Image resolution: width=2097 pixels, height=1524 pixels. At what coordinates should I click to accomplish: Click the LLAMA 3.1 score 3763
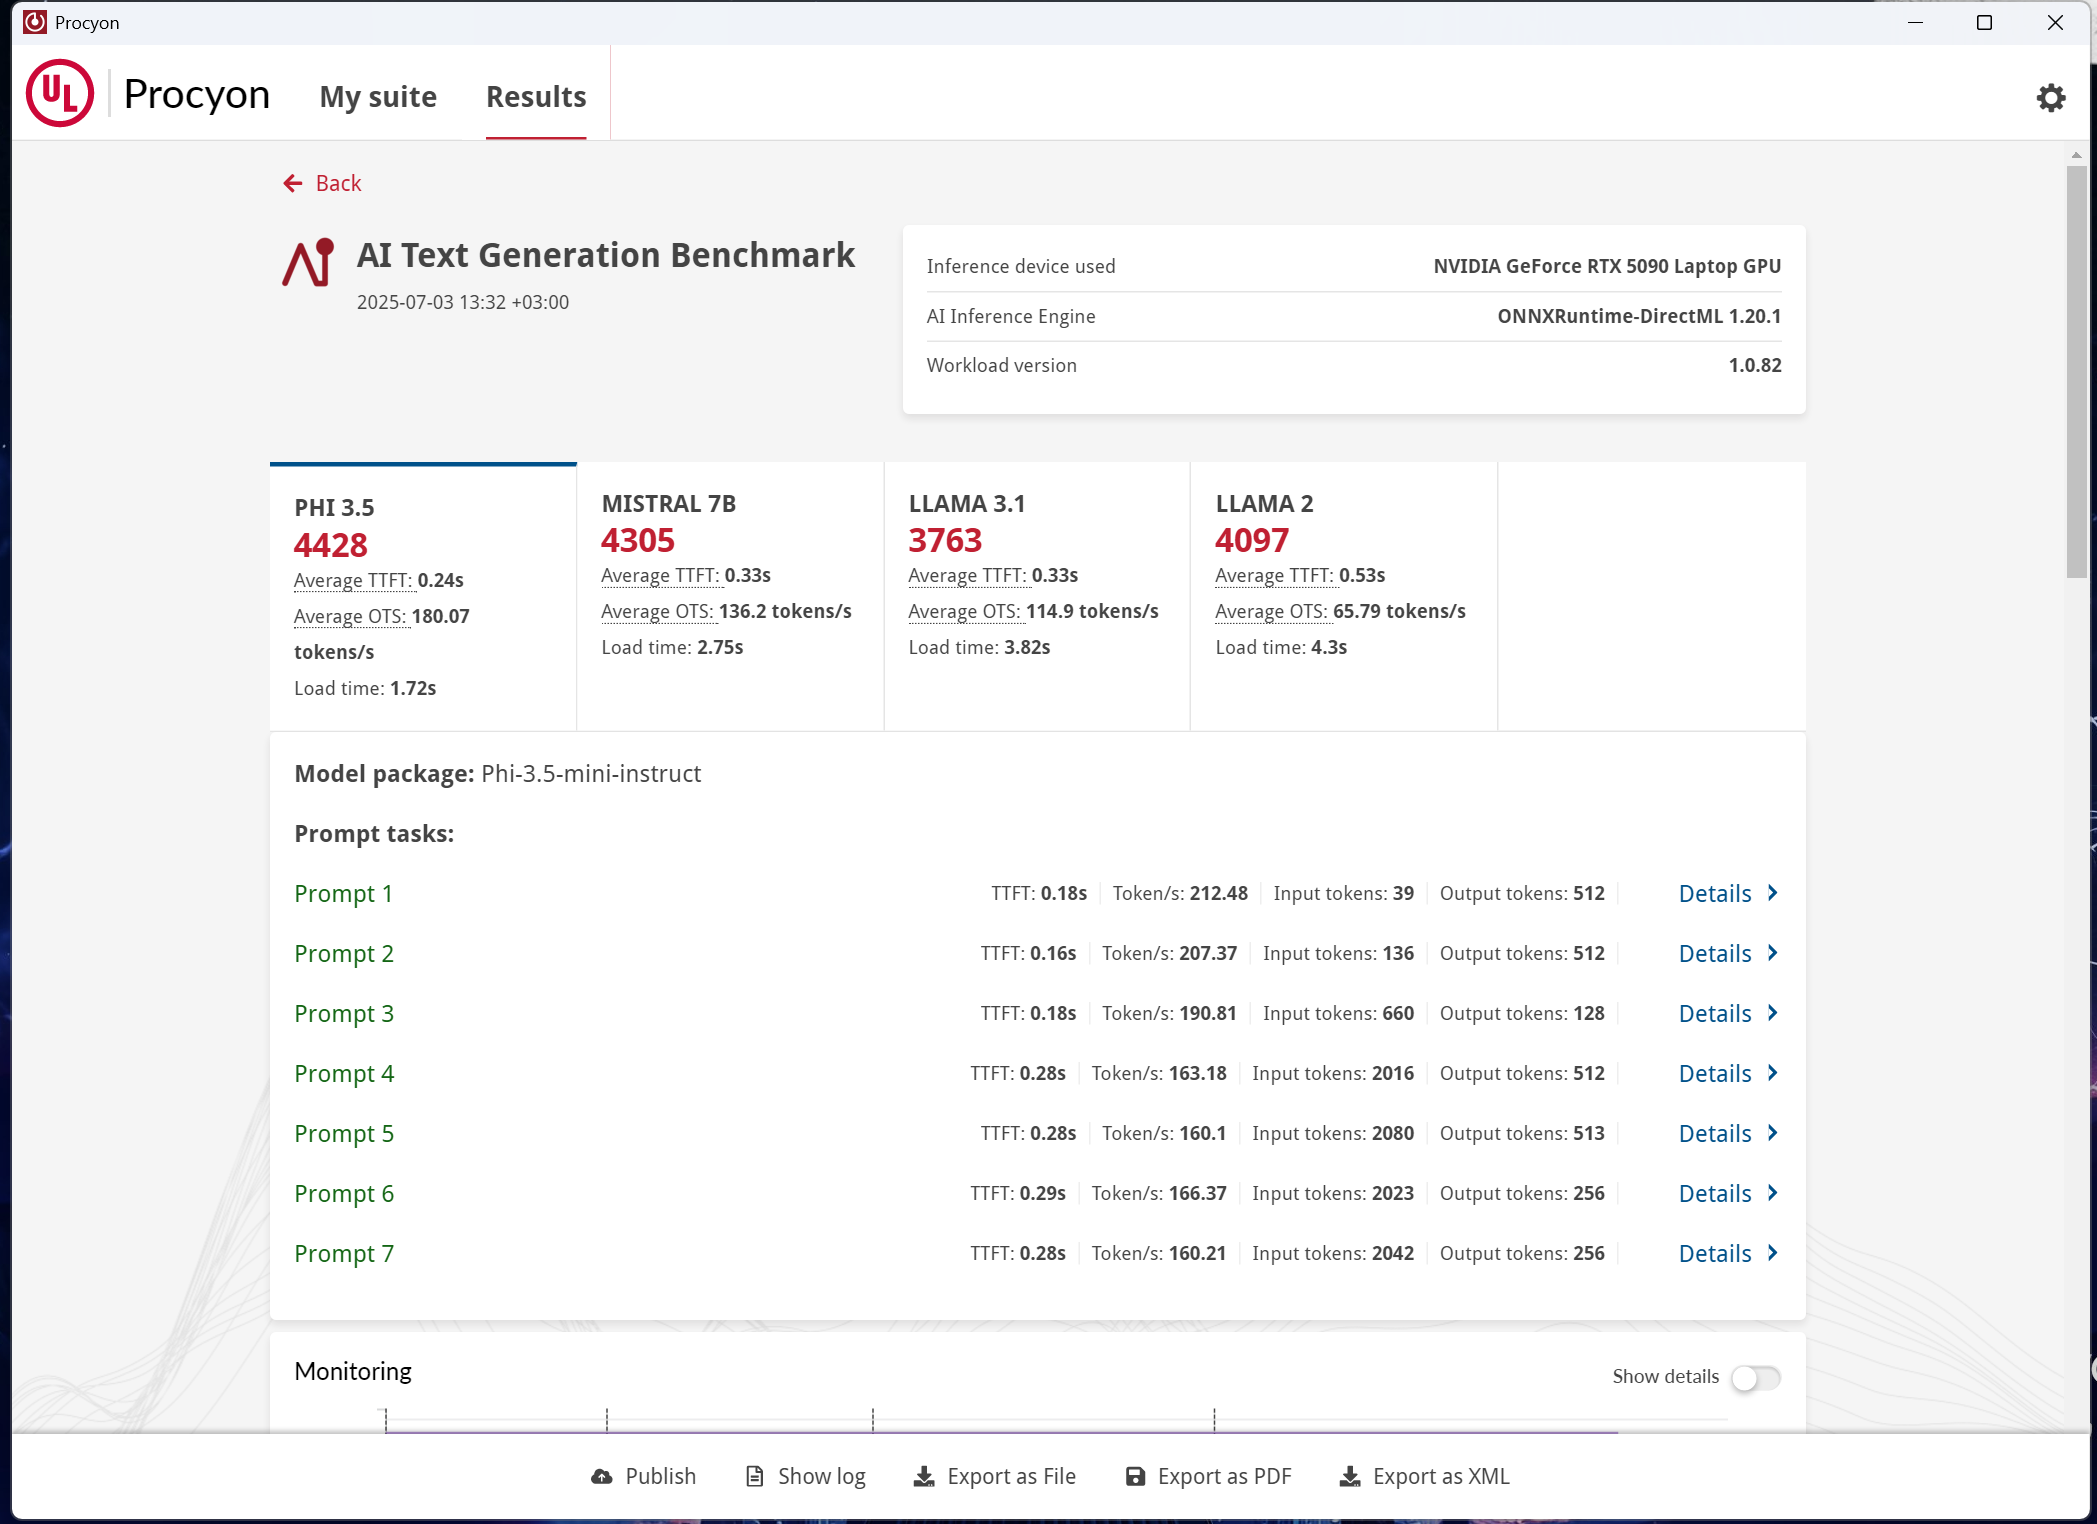tap(945, 541)
